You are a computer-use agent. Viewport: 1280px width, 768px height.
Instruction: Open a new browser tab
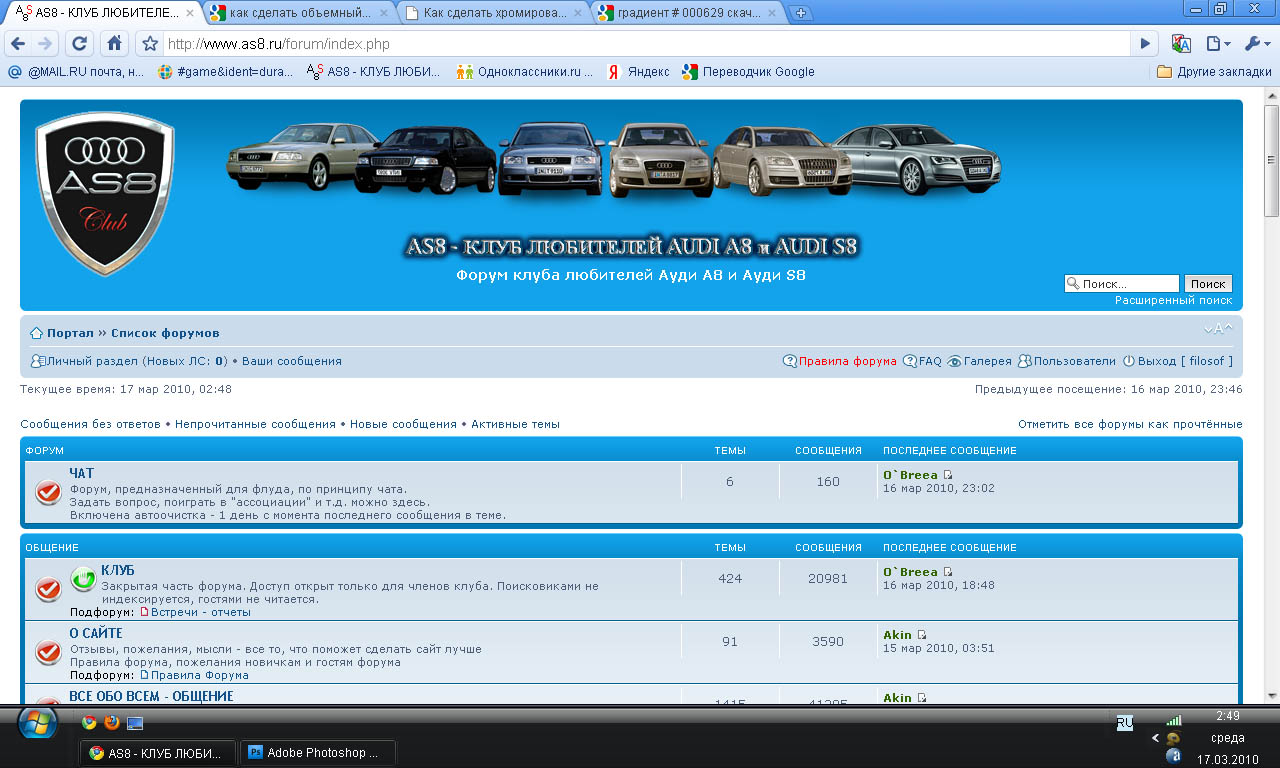(x=801, y=14)
